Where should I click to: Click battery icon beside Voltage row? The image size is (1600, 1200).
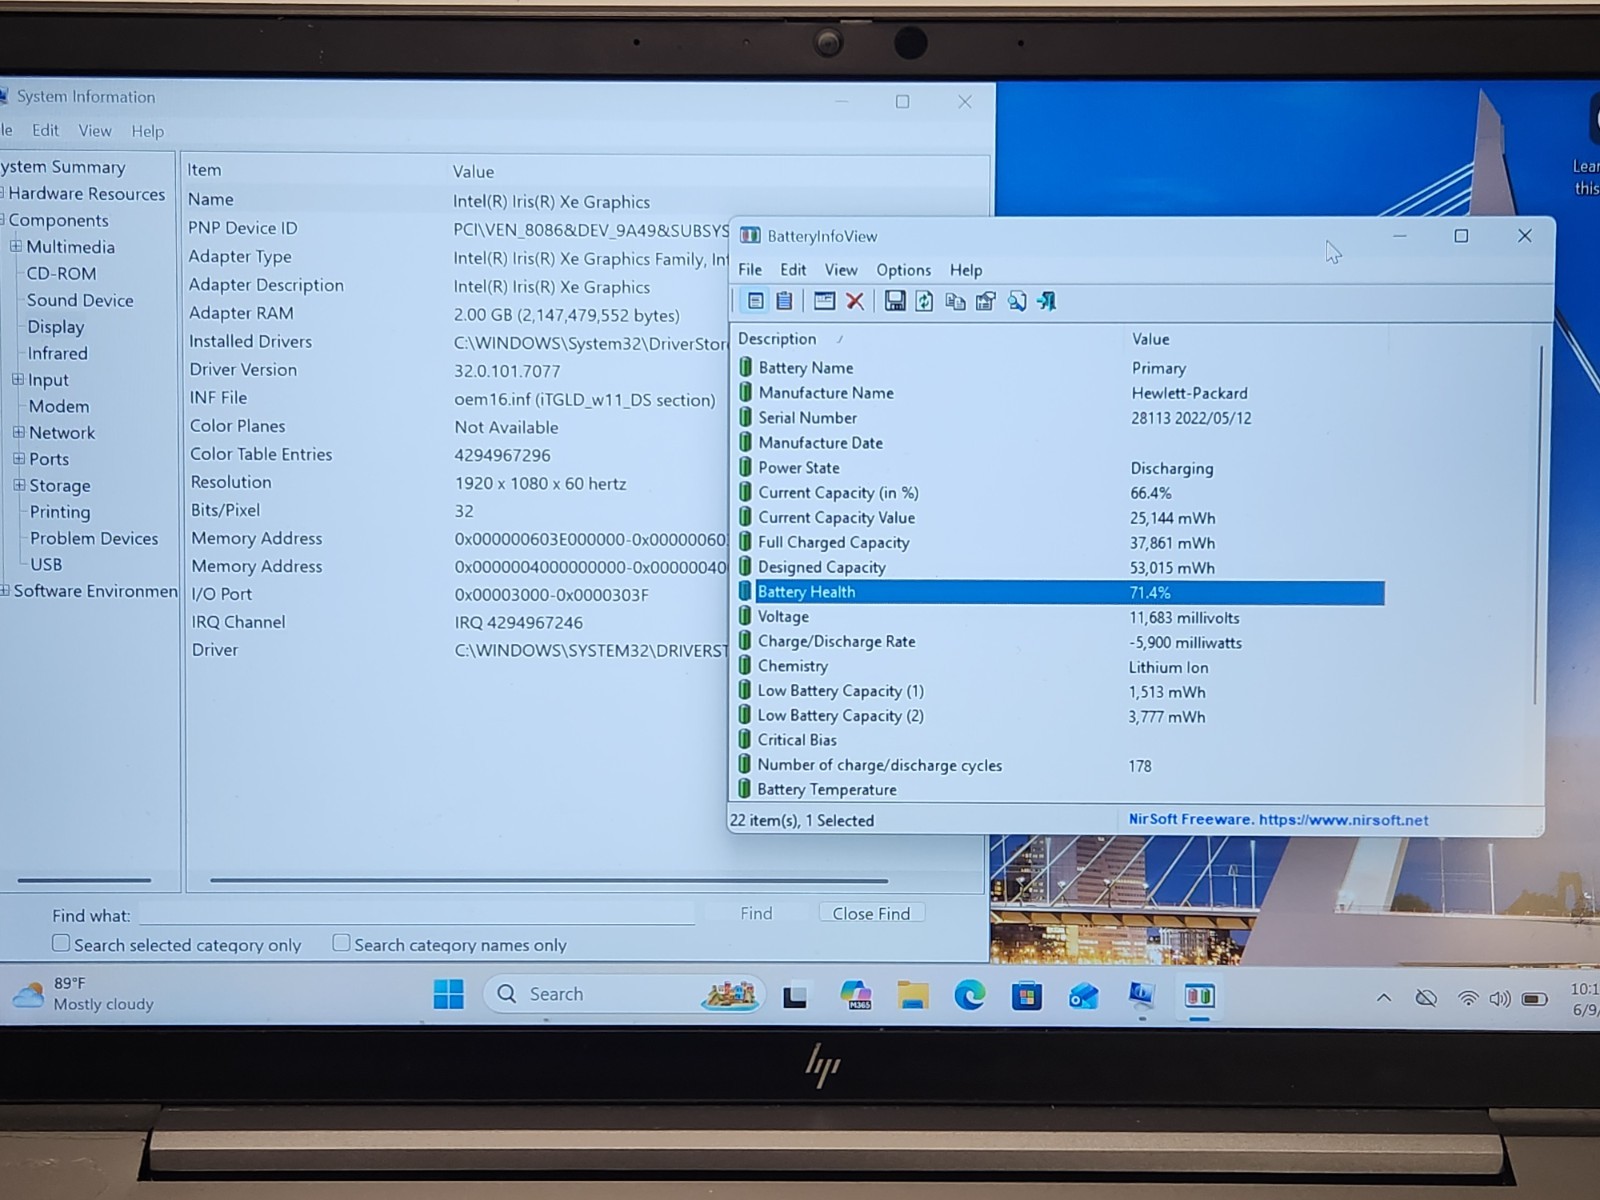745,617
